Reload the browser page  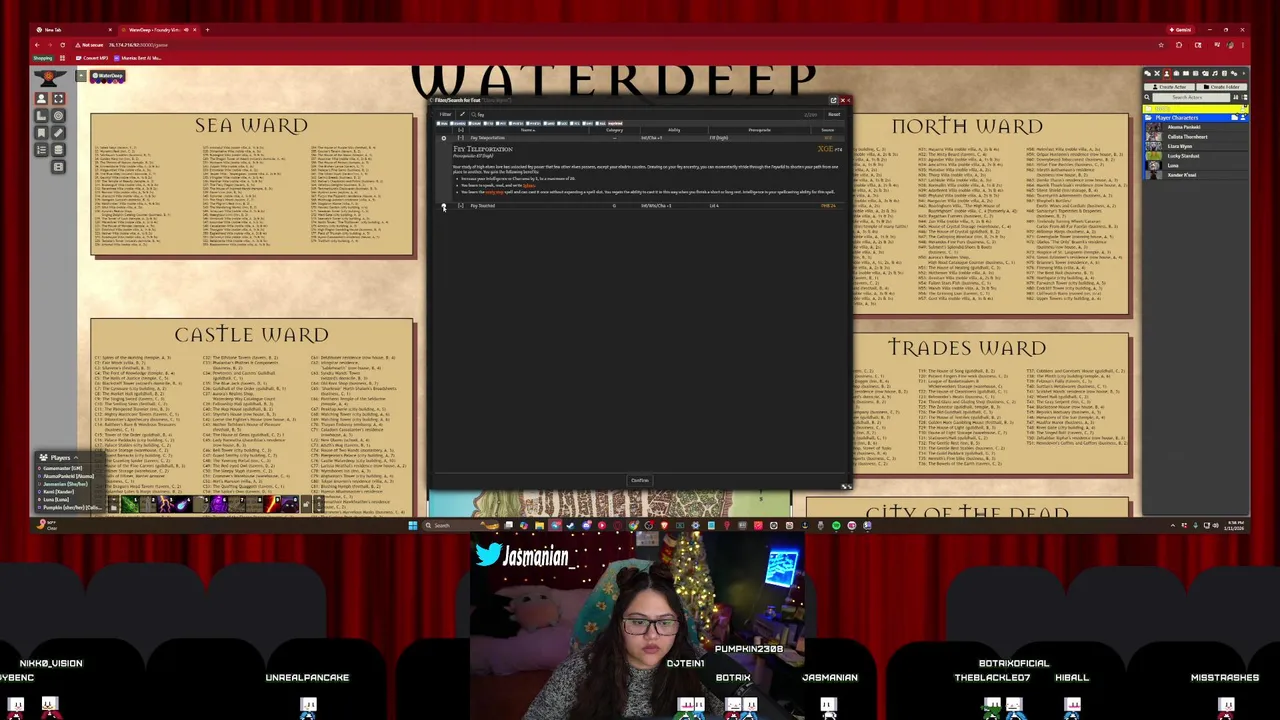click(x=63, y=45)
